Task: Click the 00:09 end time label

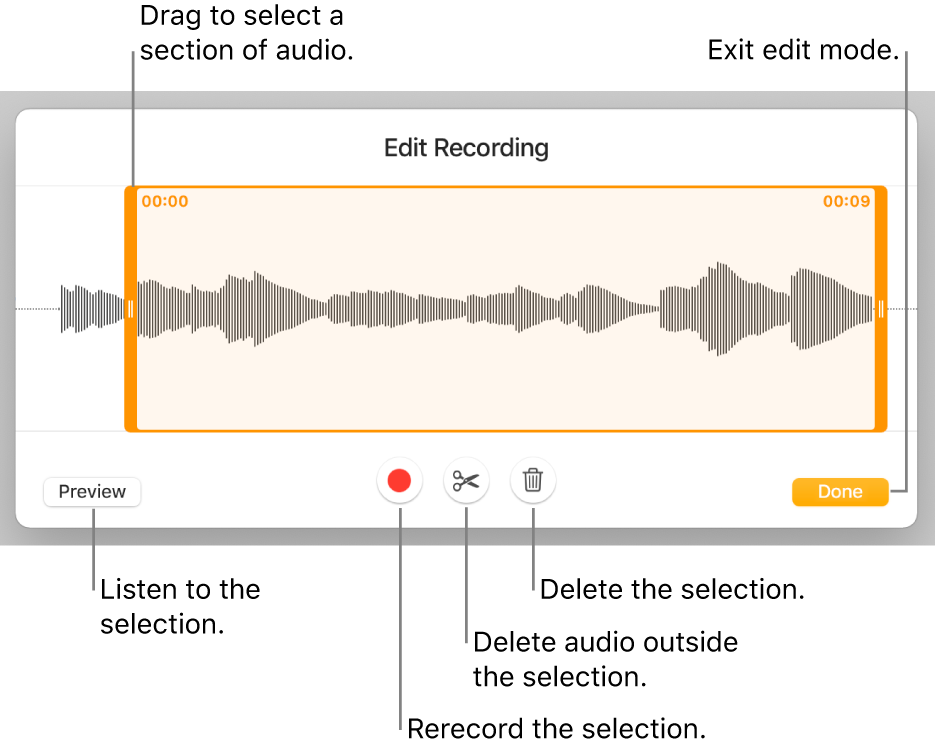Action: [x=846, y=201]
